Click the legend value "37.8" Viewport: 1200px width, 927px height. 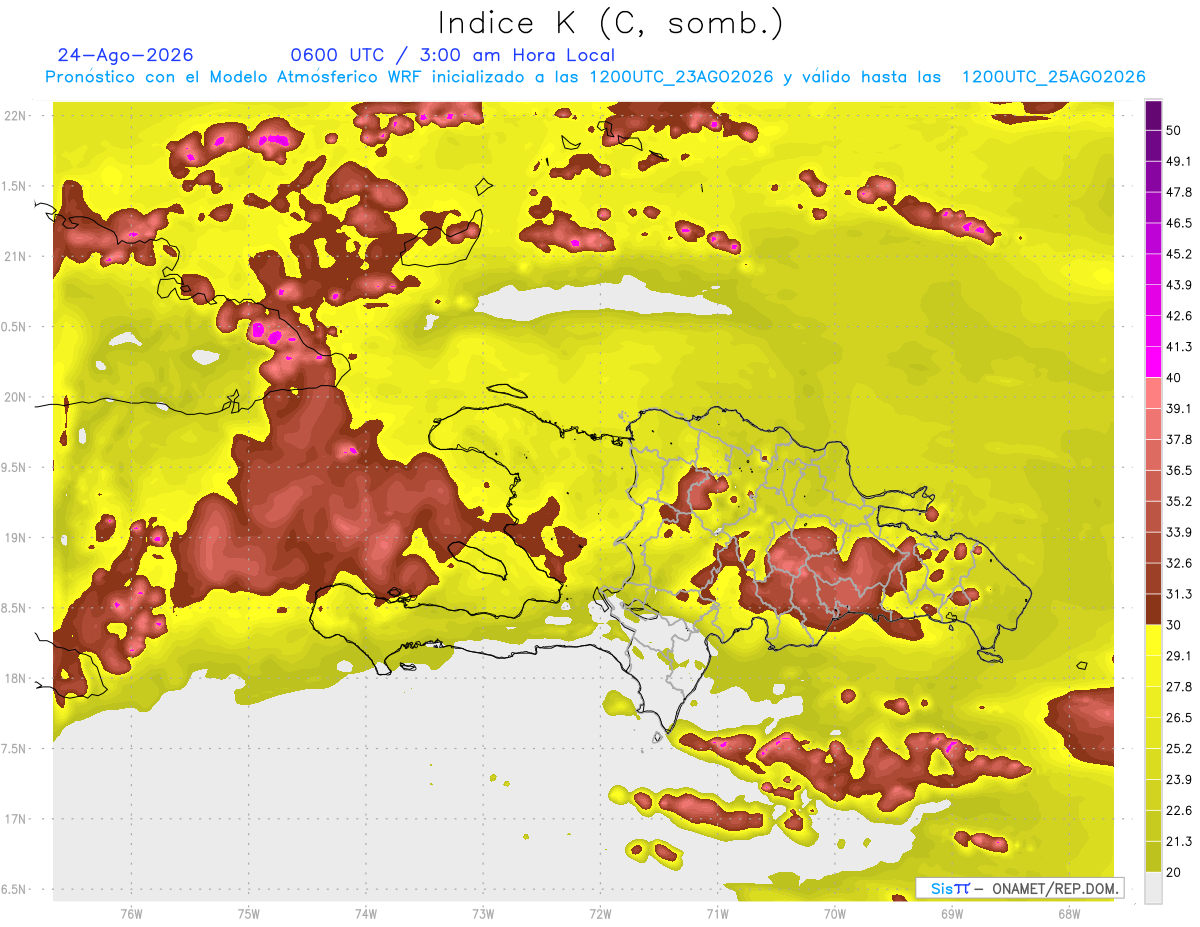(1178, 440)
